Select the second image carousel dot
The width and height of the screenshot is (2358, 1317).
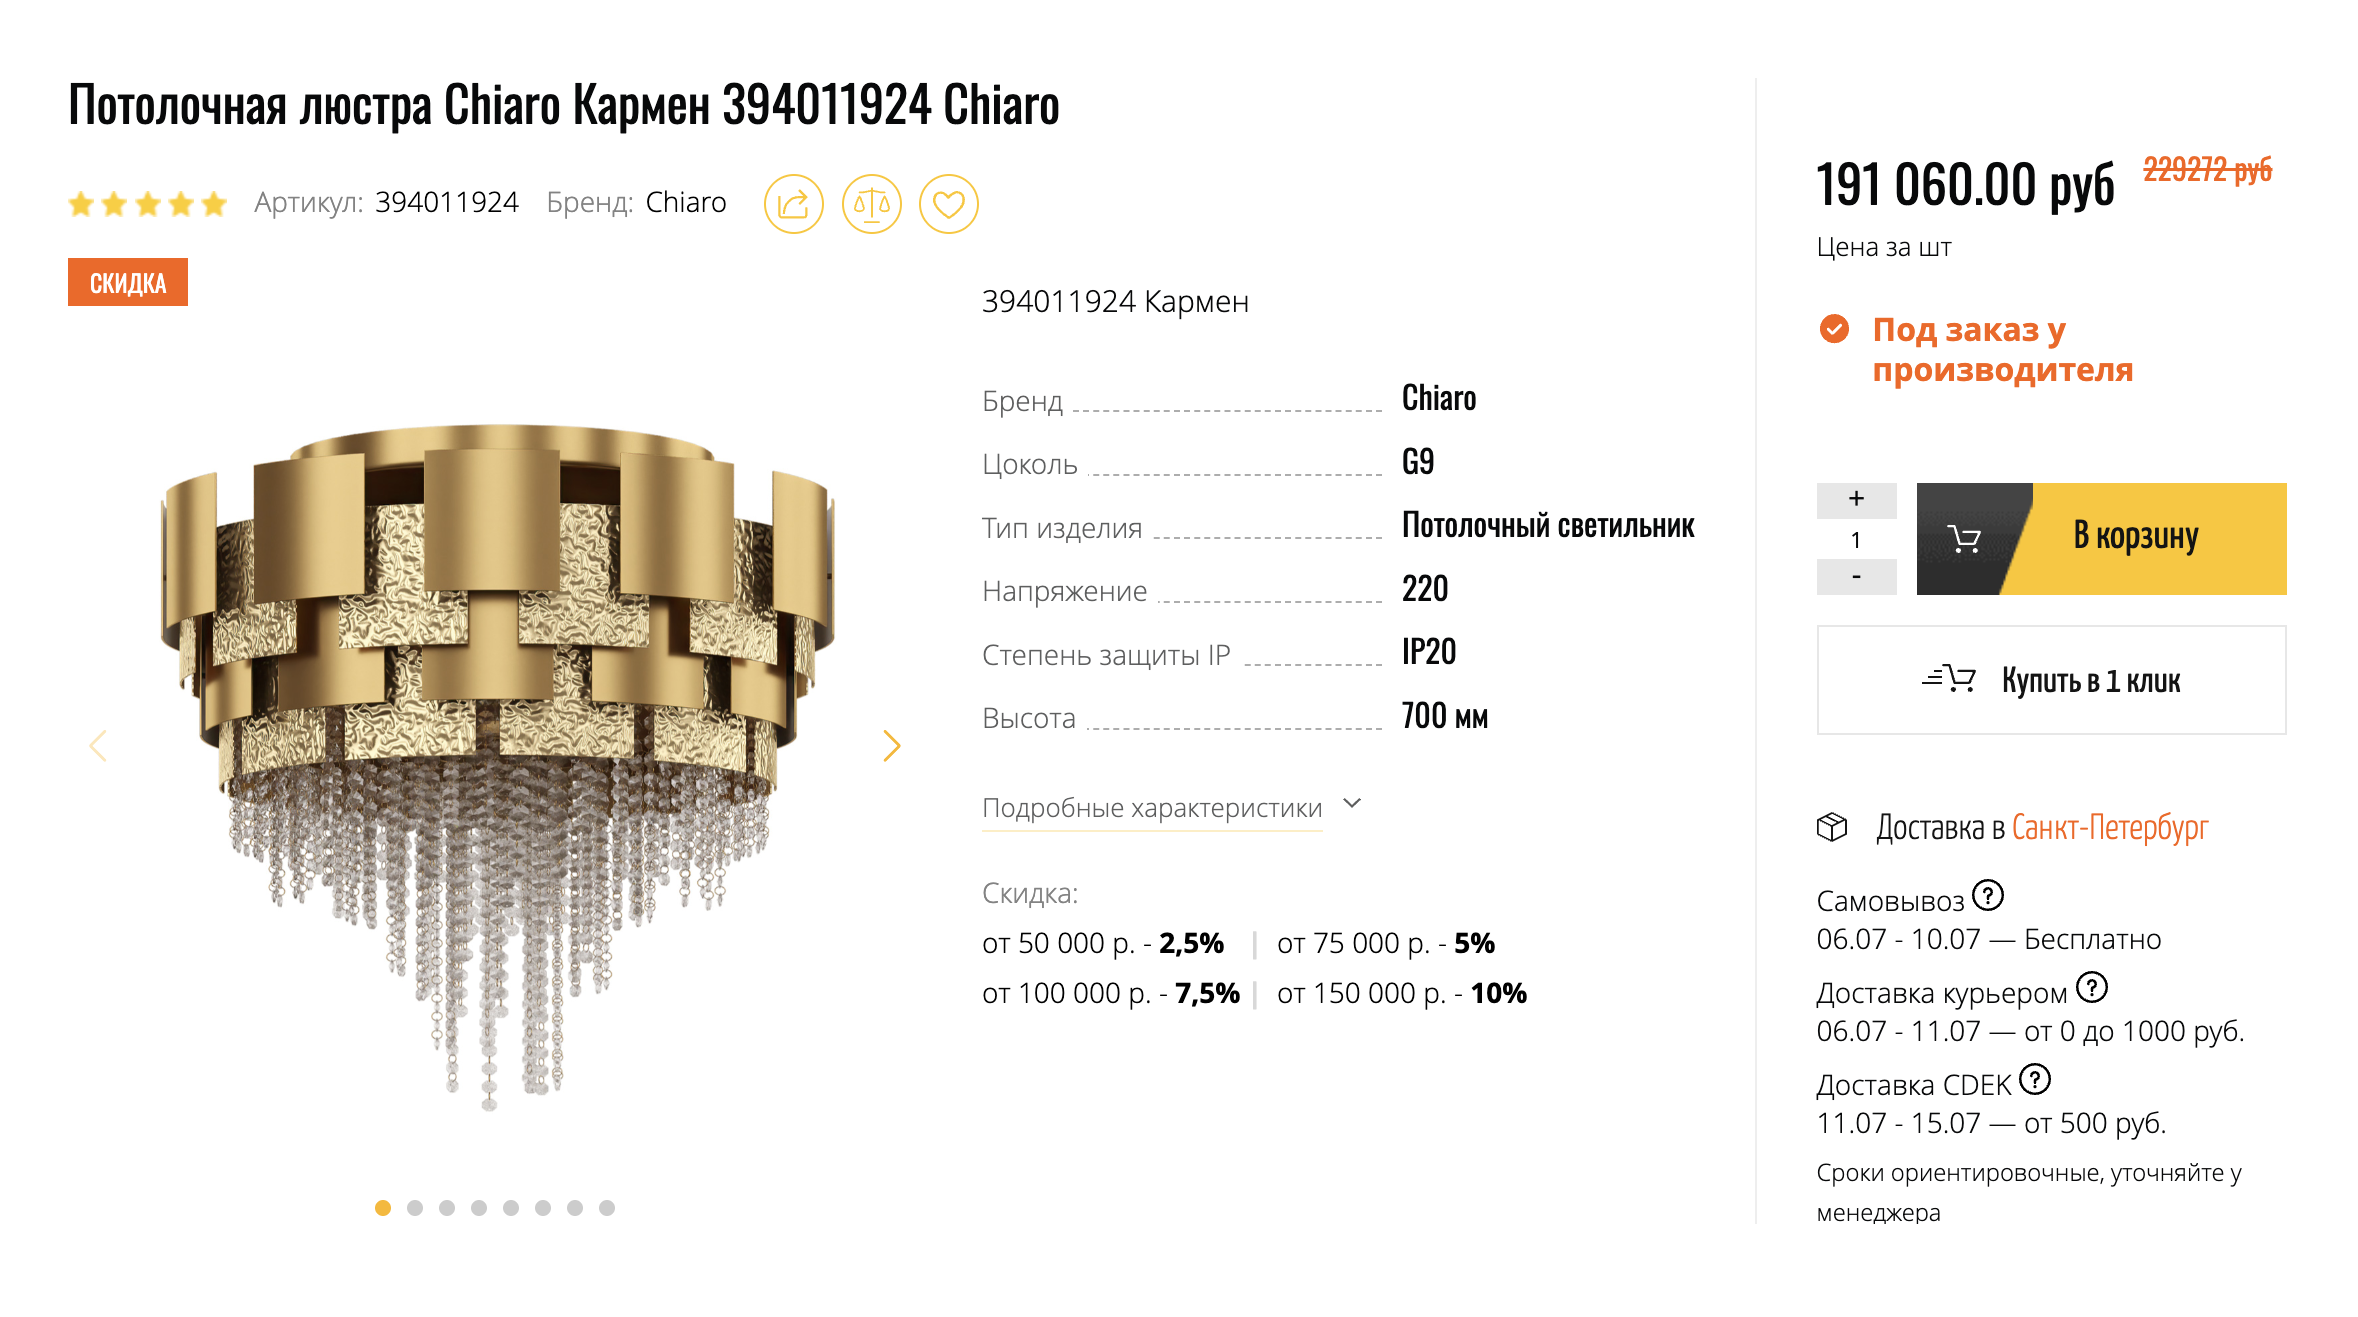coord(415,1208)
